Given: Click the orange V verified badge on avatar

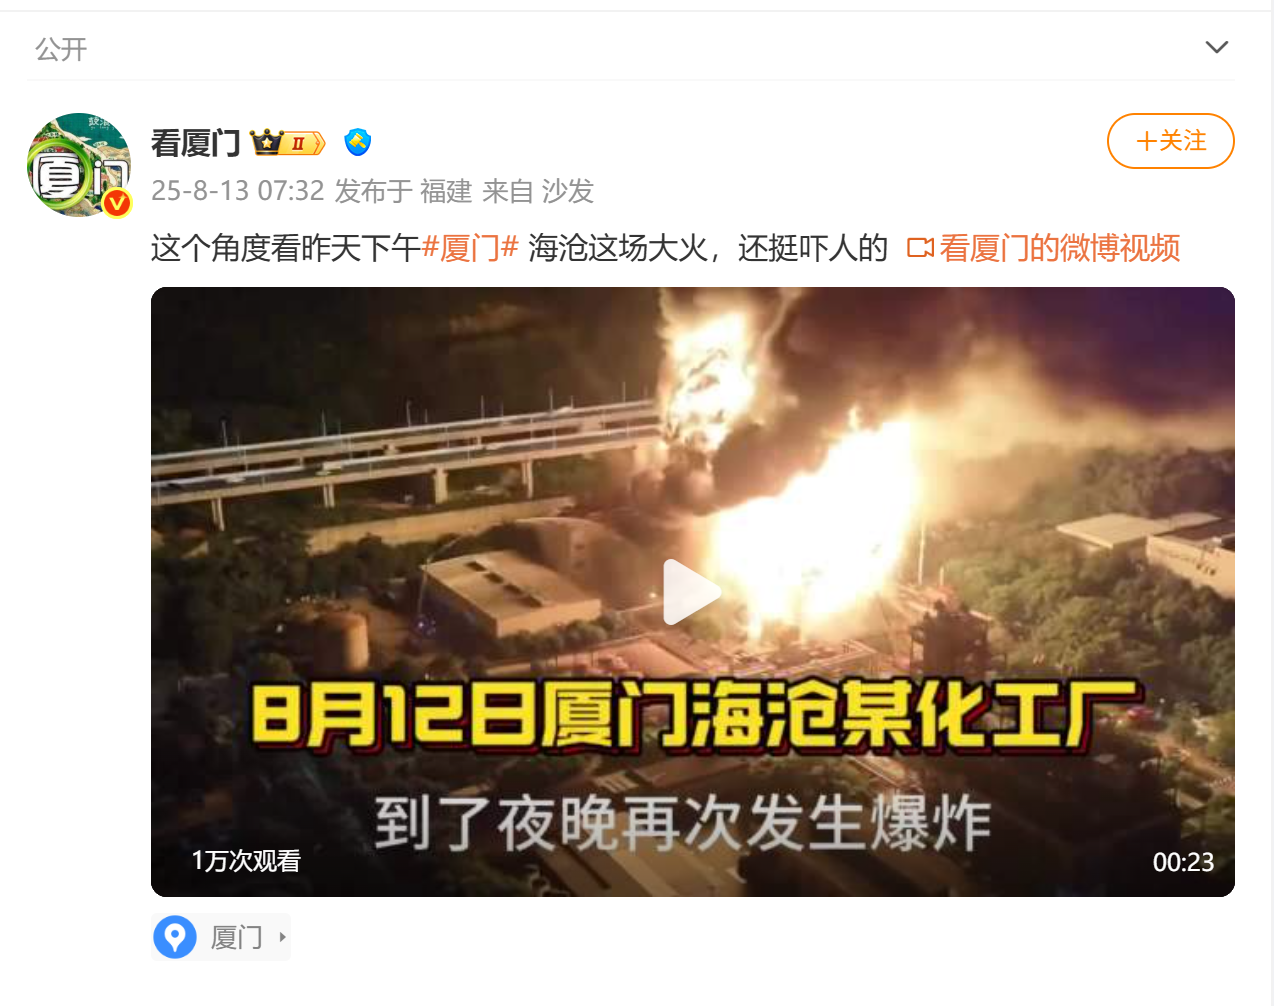Looking at the screenshot, I should [x=117, y=203].
